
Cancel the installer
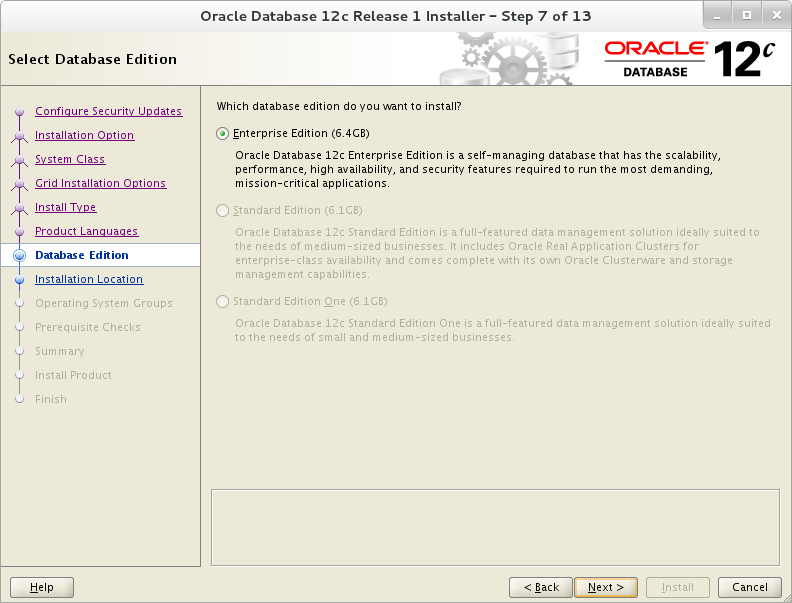point(750,587)
